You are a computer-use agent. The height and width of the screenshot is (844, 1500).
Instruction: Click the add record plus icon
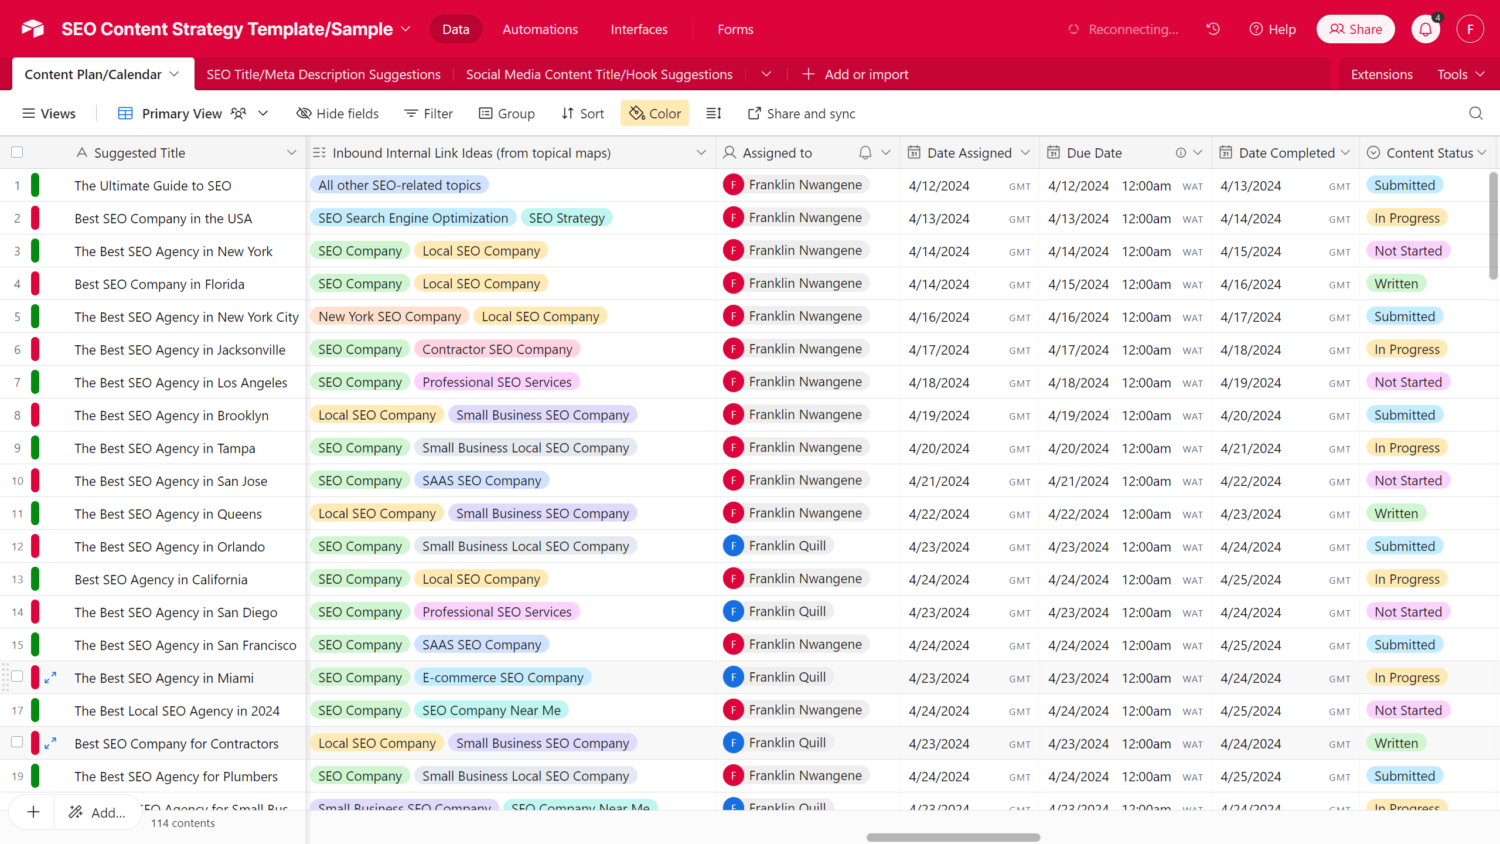click(x=33, y=812)
